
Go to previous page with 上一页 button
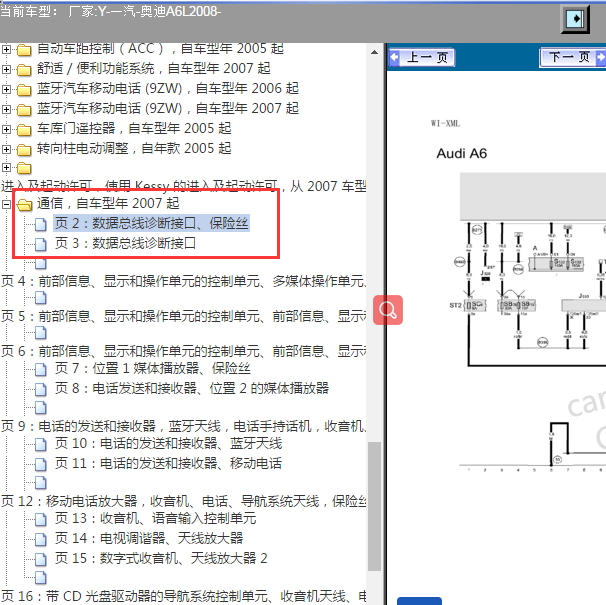[422, 58]
